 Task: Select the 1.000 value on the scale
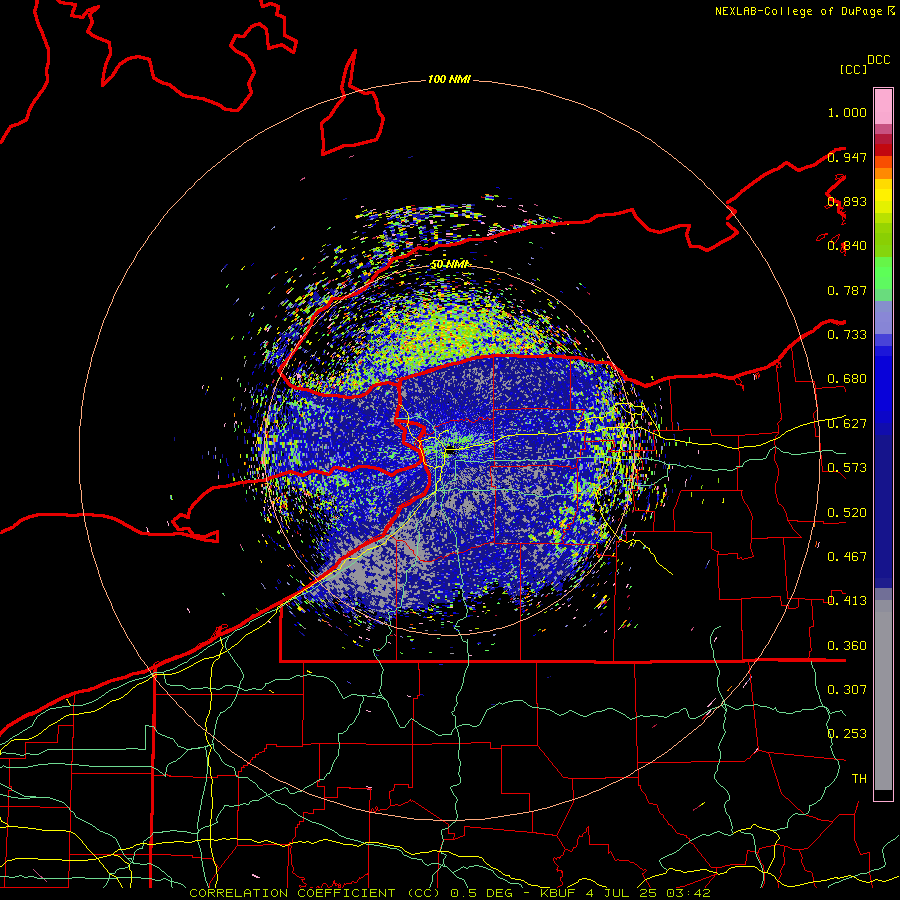[847, 112]
